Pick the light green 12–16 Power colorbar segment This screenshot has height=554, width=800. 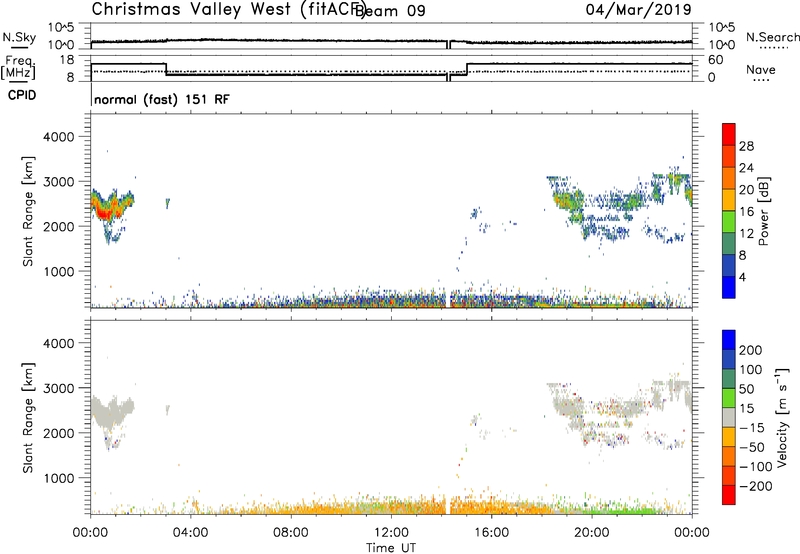[729, 222]
